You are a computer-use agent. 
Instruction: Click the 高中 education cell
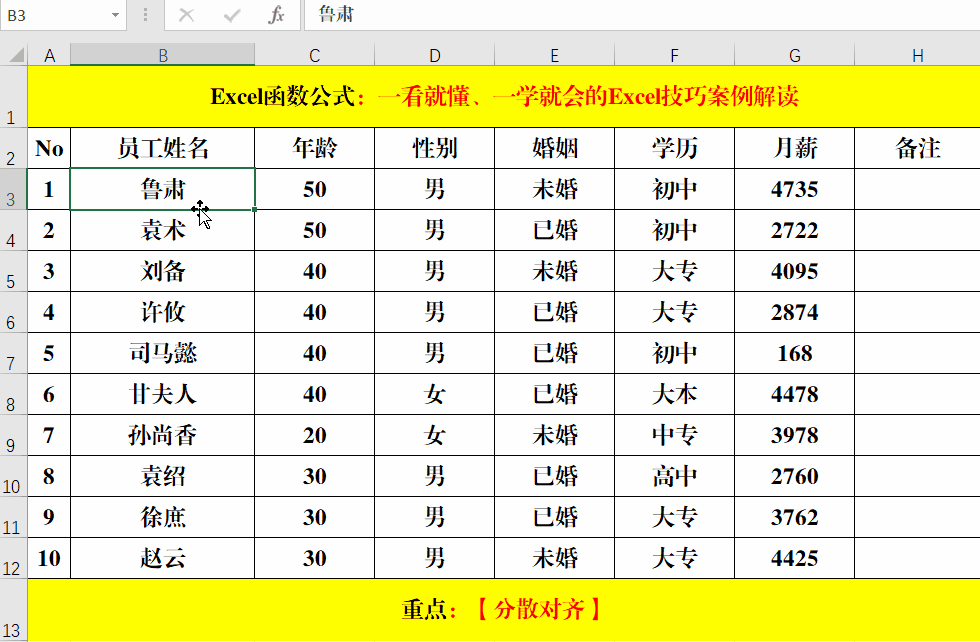[674, 476]
